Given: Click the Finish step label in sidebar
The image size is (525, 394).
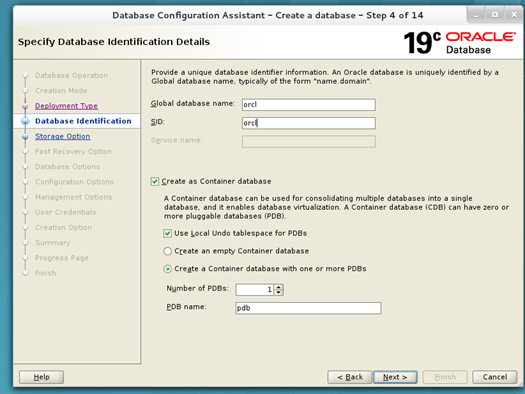Looking at the screenshot, I should click(46, 273).
